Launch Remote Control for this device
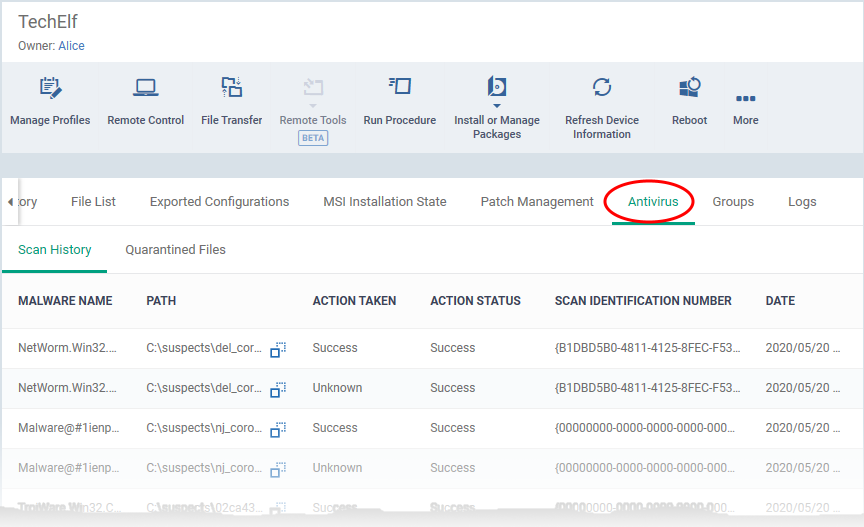Screen dimensions: 864x527 pos(146,101)
